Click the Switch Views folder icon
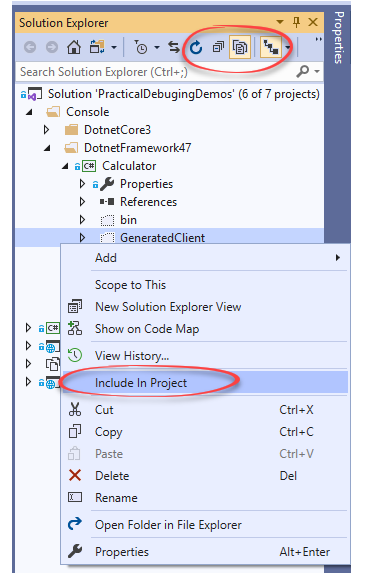Screen dimensions: 372x574 coord(97,47)
